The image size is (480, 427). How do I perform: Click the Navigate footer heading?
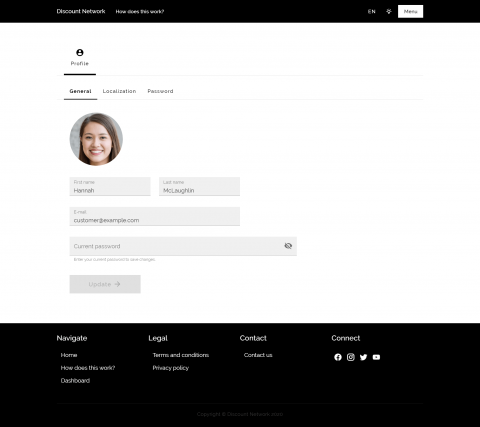72,338
